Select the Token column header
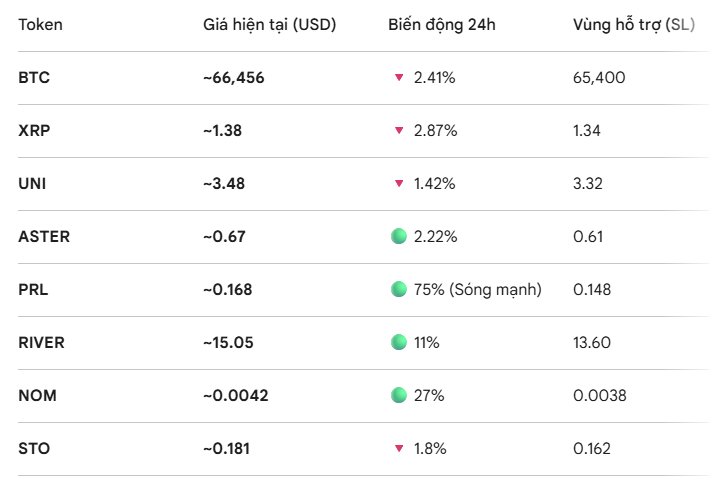The image size is (709, 498). tap(40, 24)
